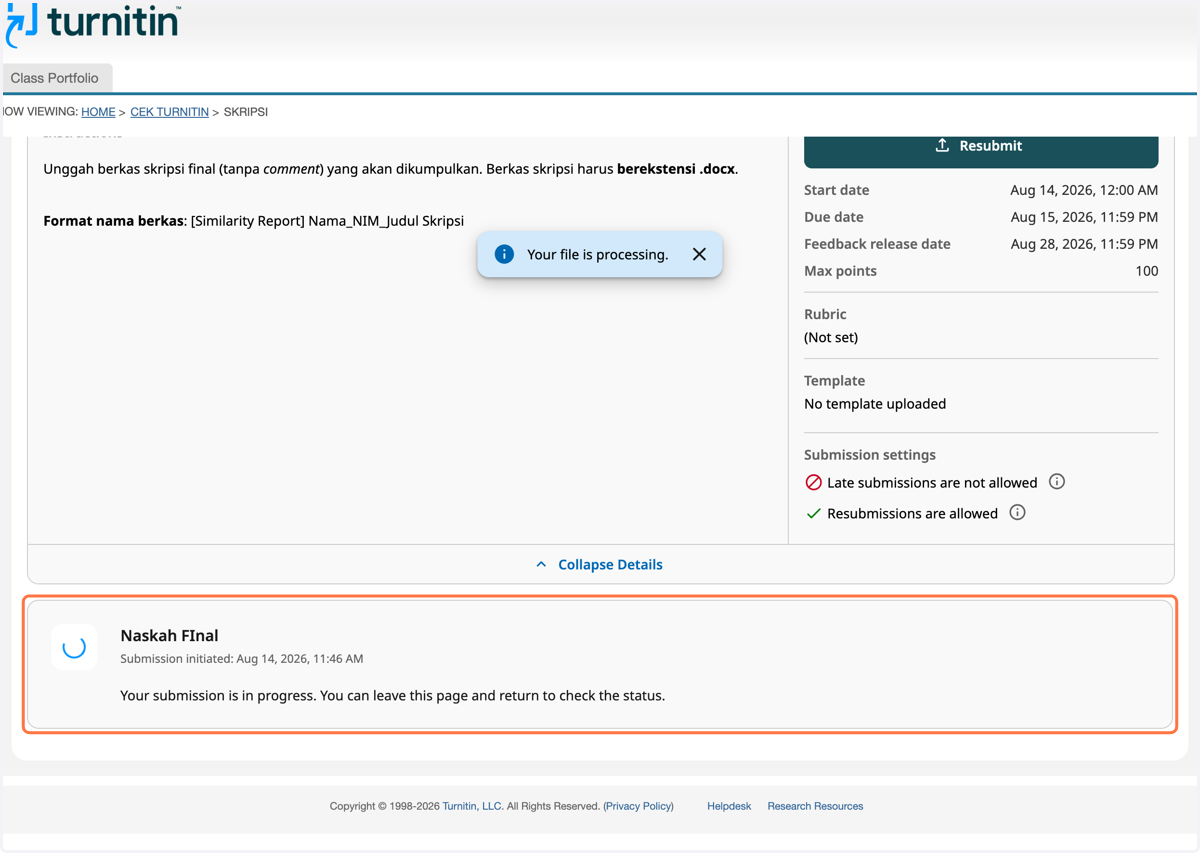
Task: Click the Due date value Aug 15
Action: pos(1084,217)
